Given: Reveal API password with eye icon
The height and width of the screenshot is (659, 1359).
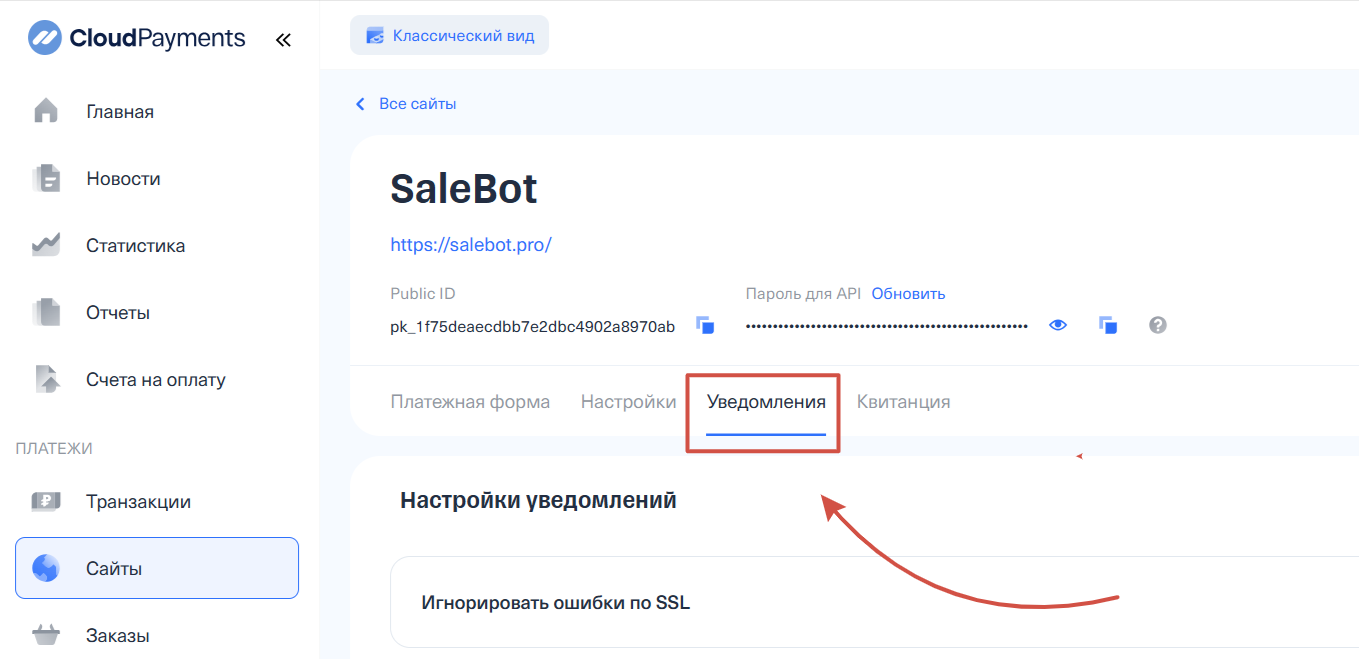Looking at the screenshot, I should [1058, 326].
